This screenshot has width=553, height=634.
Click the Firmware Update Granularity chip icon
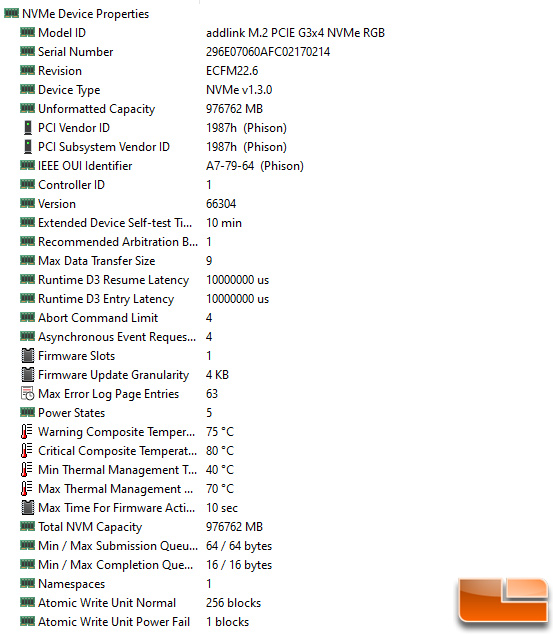coord(27,375)
